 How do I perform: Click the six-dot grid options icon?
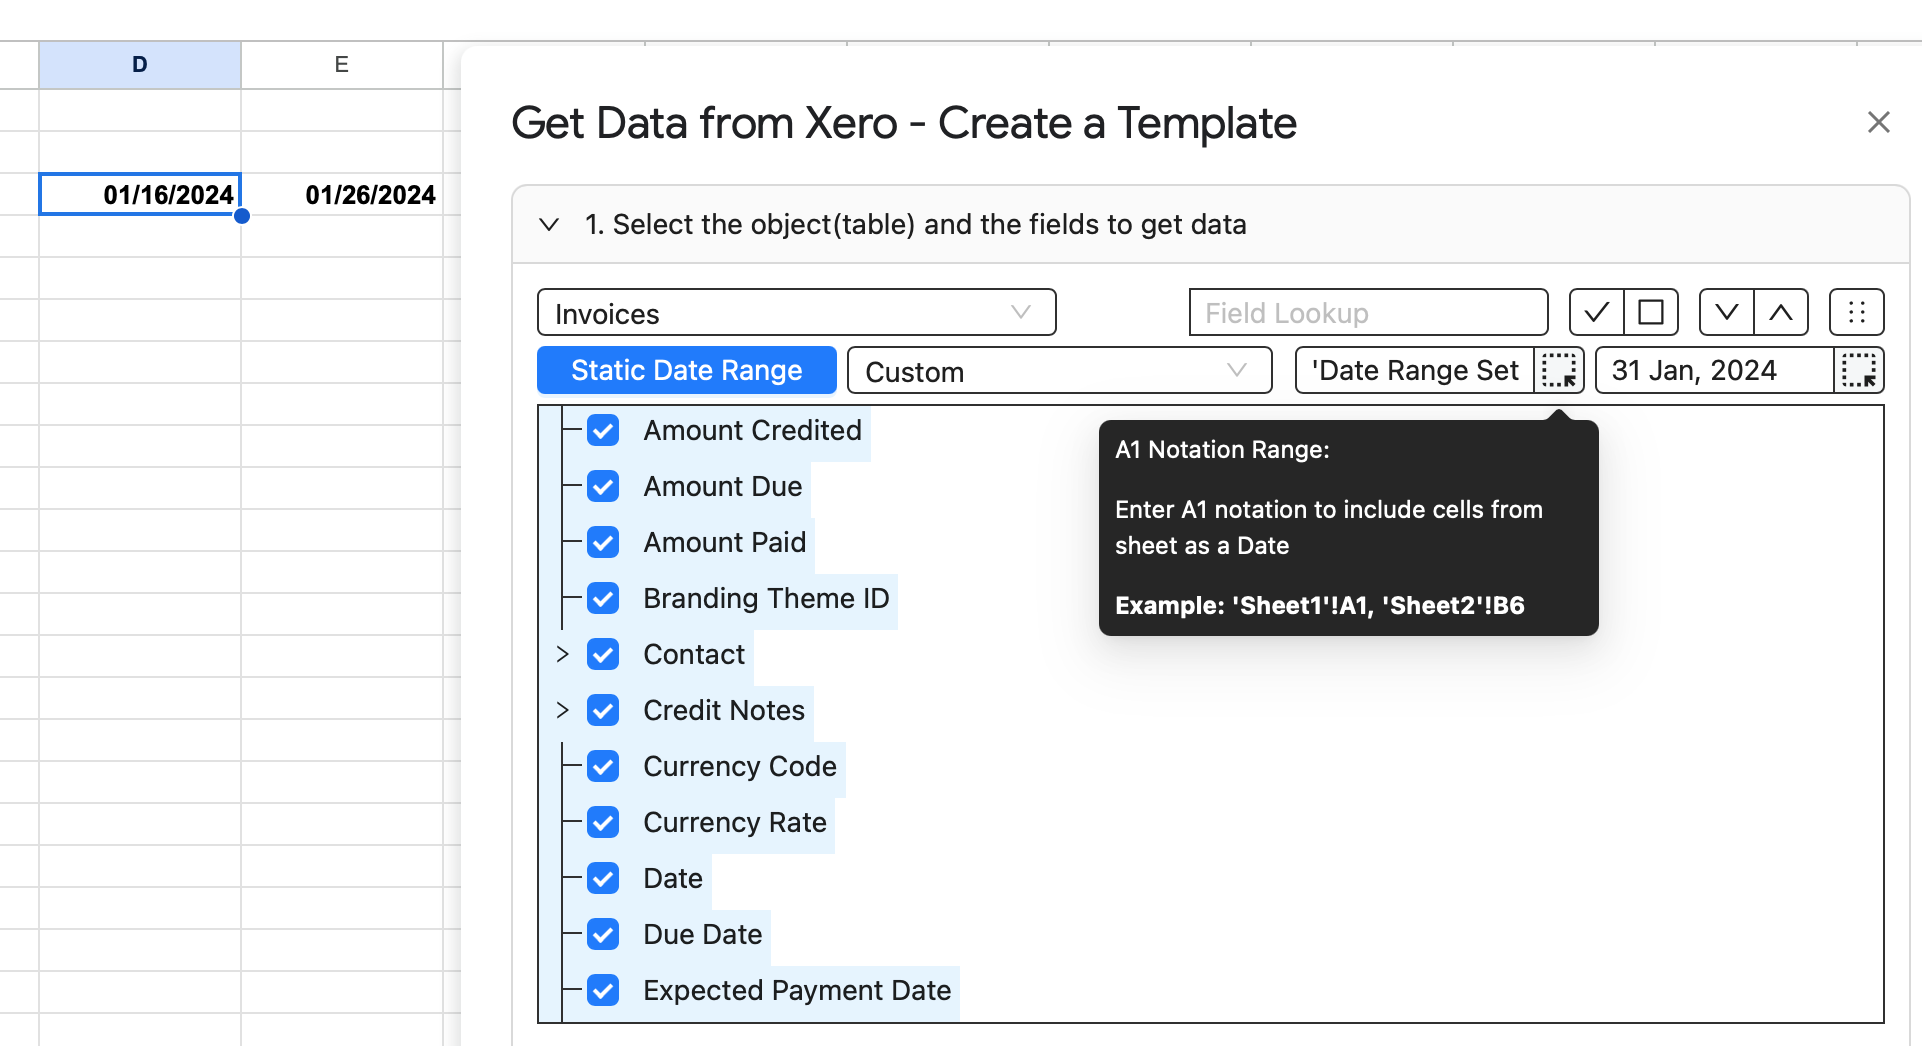click(1856, 313)
